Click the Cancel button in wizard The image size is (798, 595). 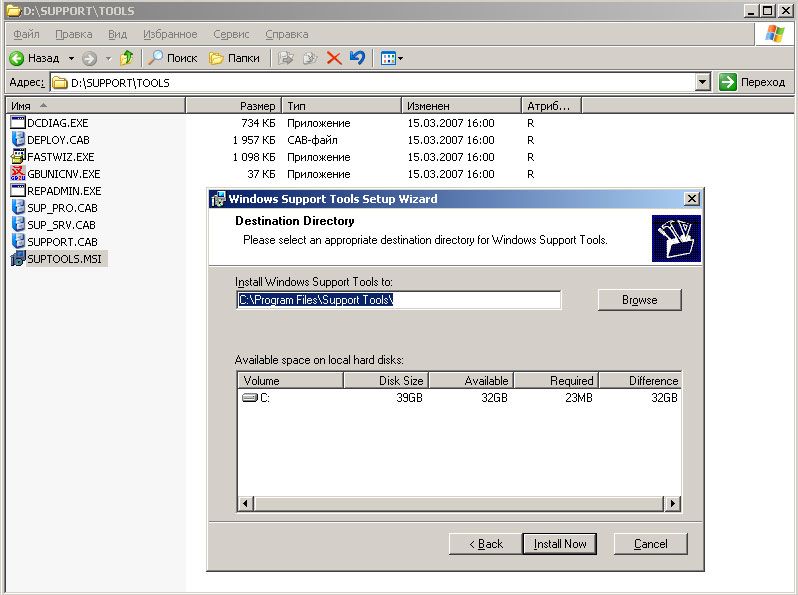(x=650, y=543)
